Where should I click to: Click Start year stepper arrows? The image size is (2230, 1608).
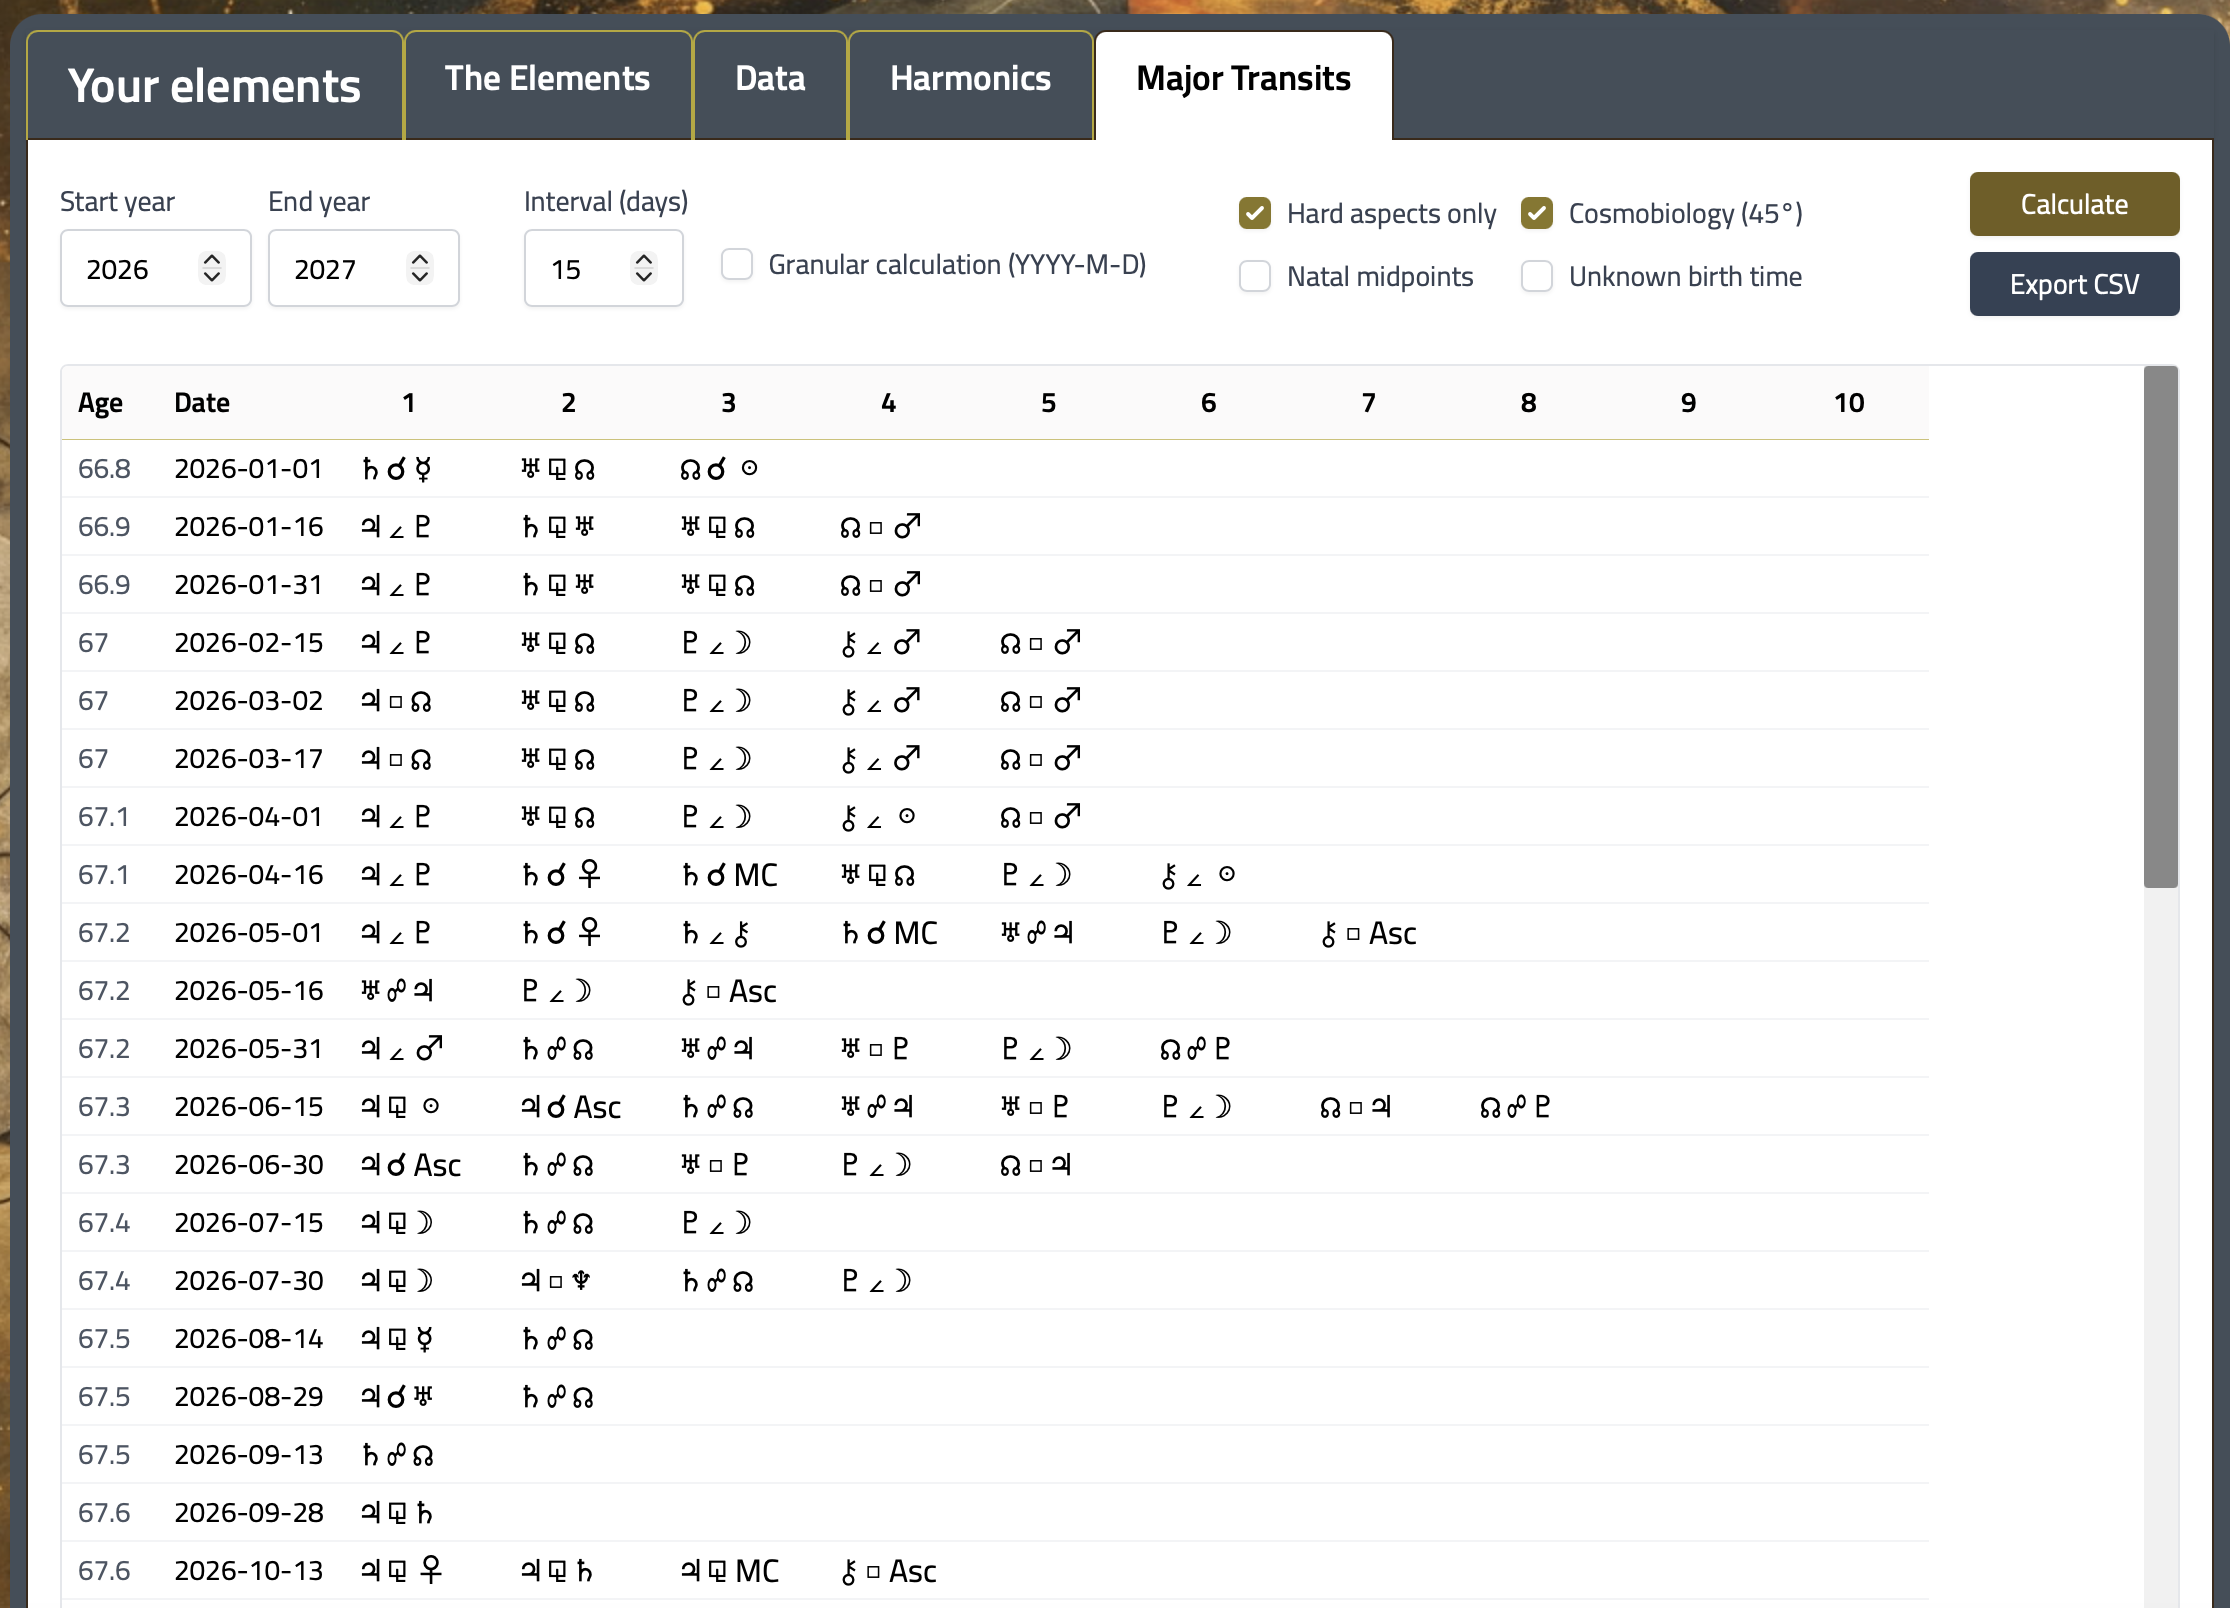[212, 268]
